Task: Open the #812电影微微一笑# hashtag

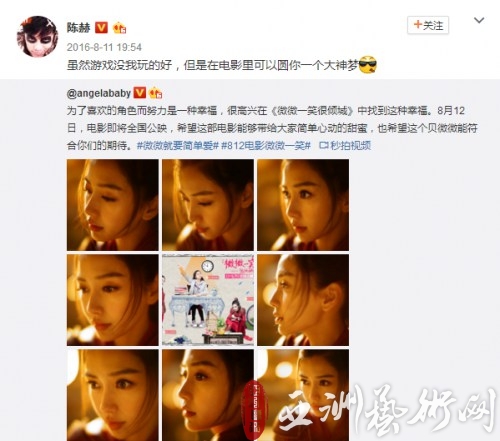Action: 266,146
